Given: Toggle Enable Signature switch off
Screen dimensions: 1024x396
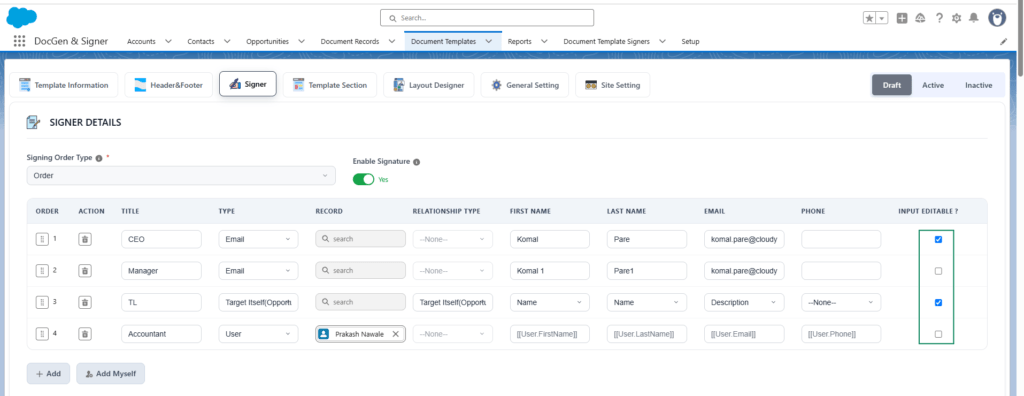Looking at the screenshot, I should pyautogui.click(x=364, y=179).
